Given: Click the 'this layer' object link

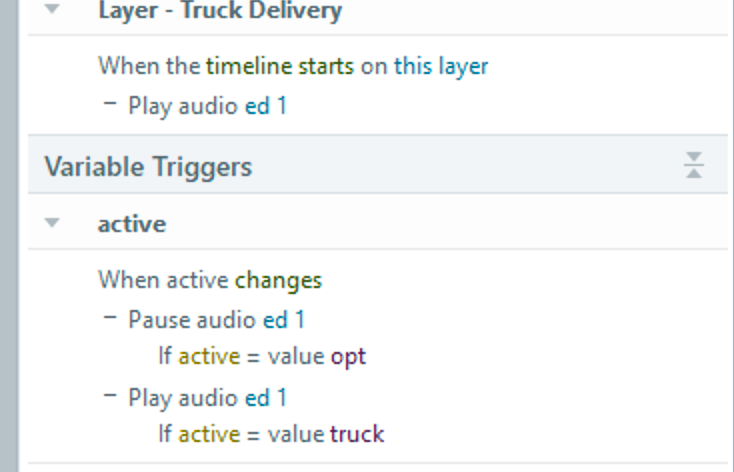Looking at the screenshot, I should 441,67.
